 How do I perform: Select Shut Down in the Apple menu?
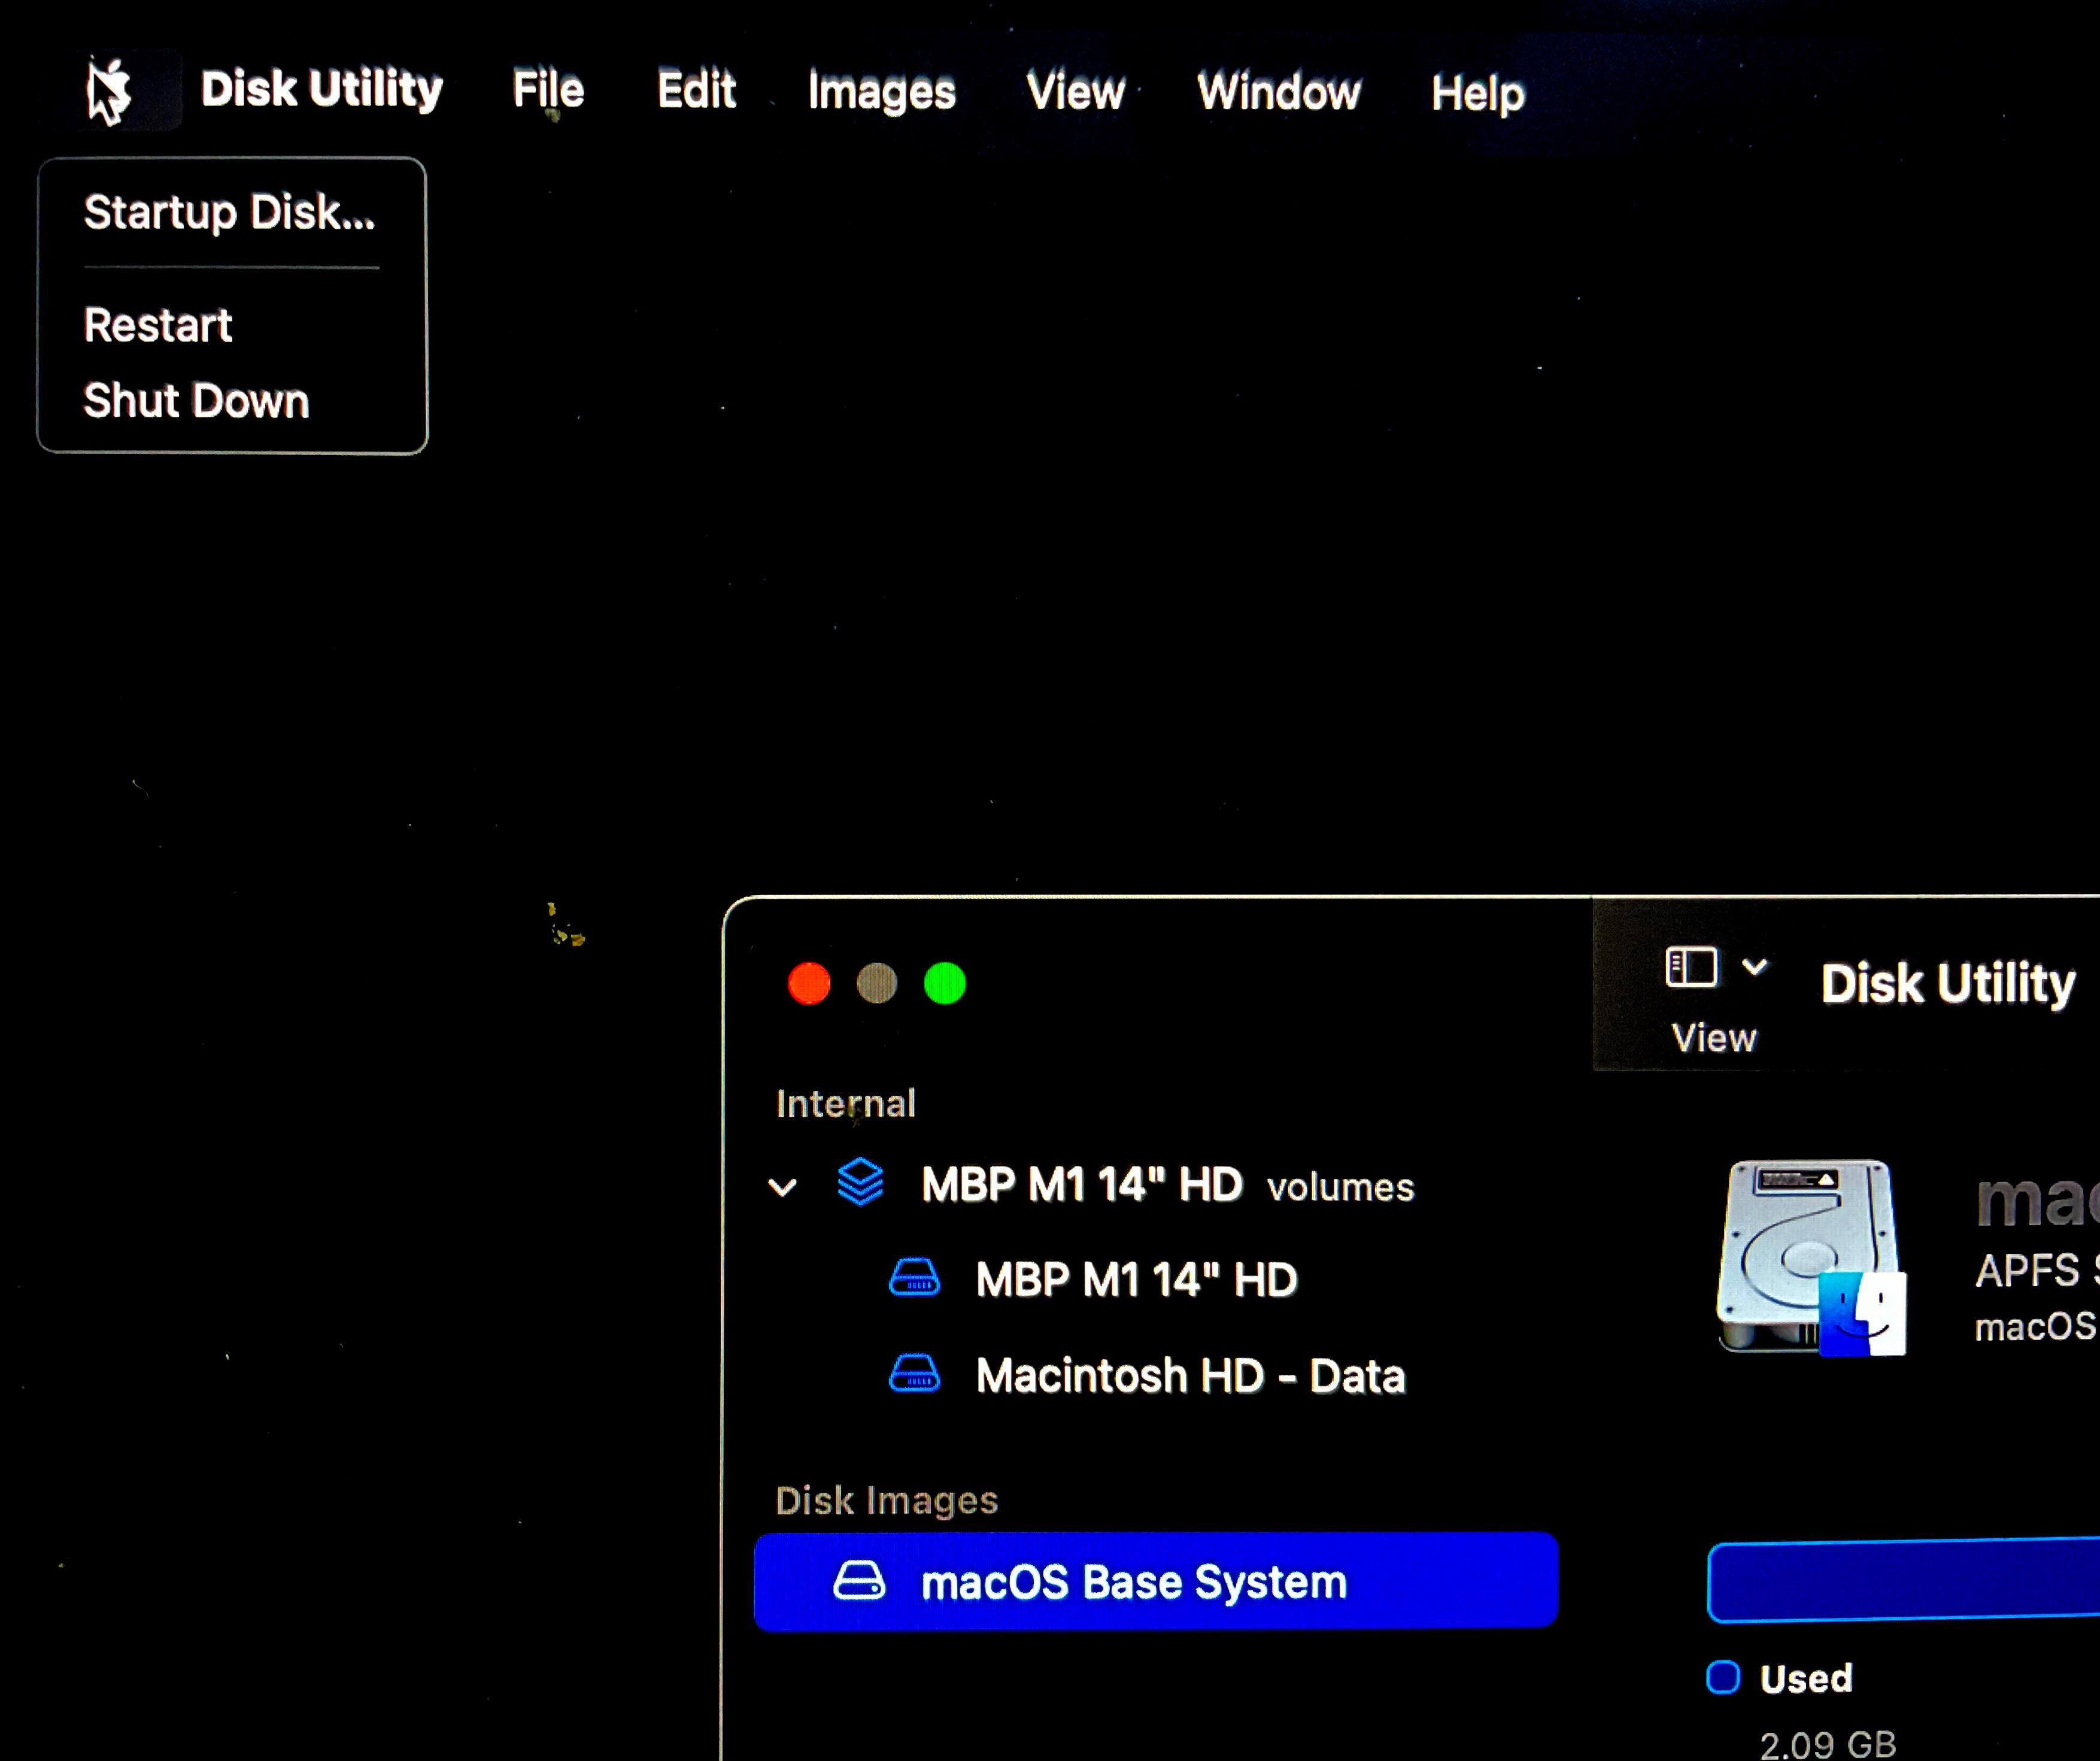(196, 400)
